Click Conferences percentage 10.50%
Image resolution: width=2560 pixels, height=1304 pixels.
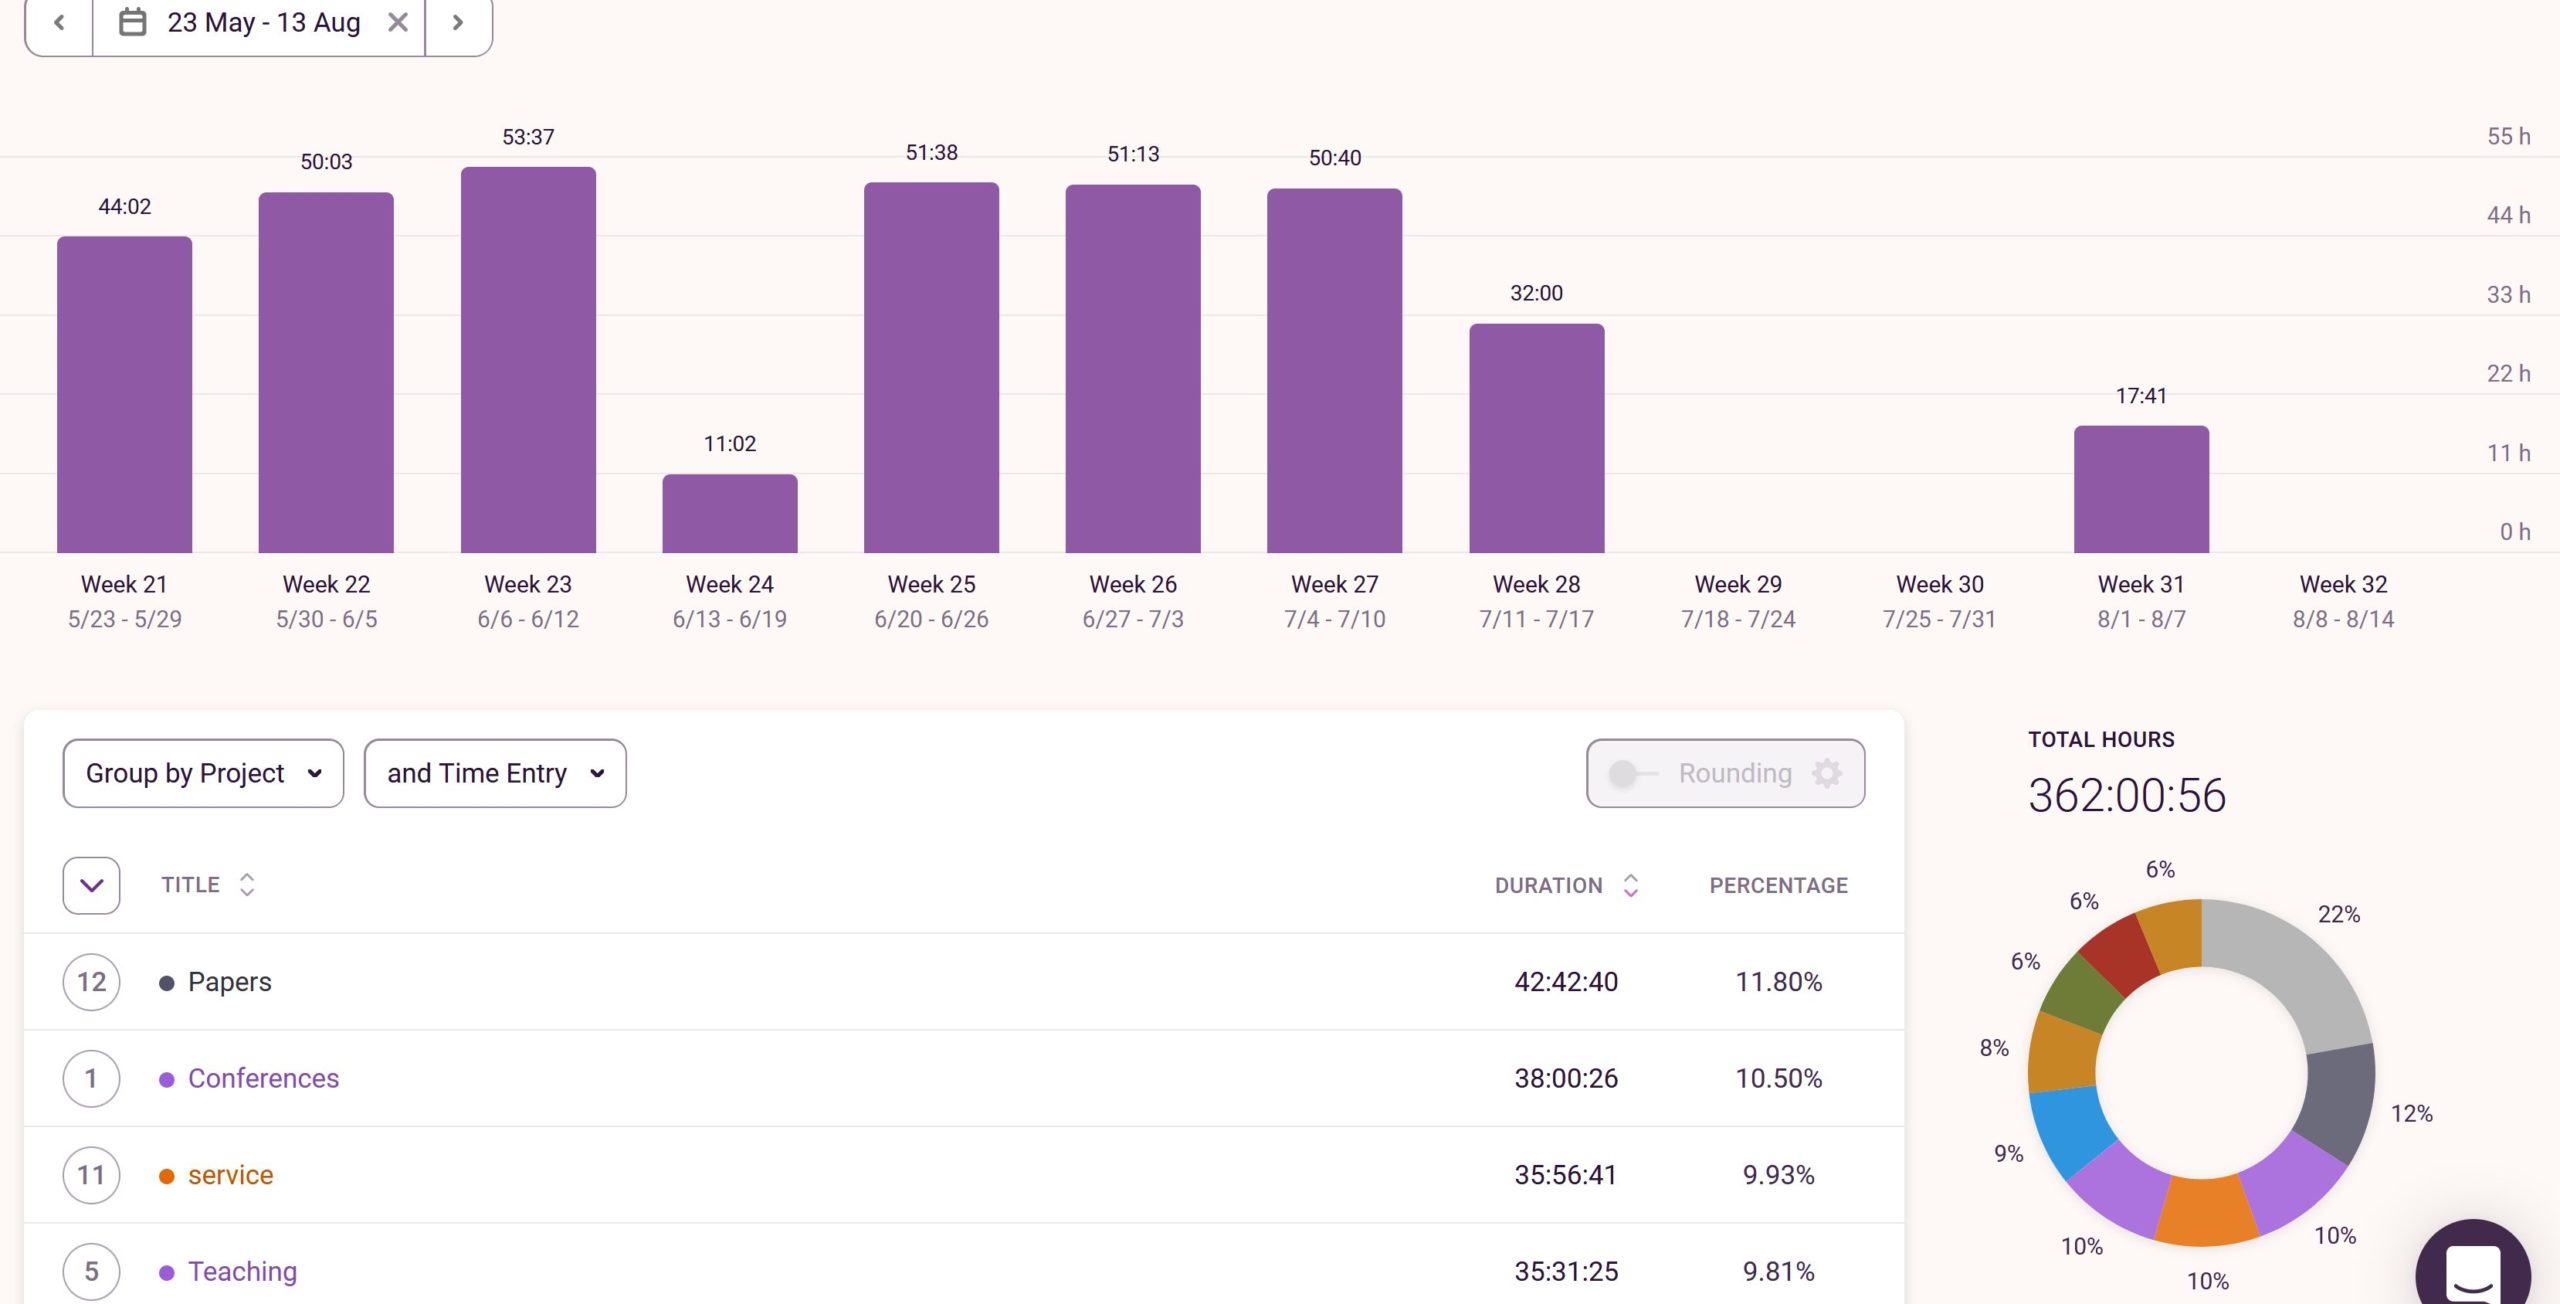coord(1778,1078)
